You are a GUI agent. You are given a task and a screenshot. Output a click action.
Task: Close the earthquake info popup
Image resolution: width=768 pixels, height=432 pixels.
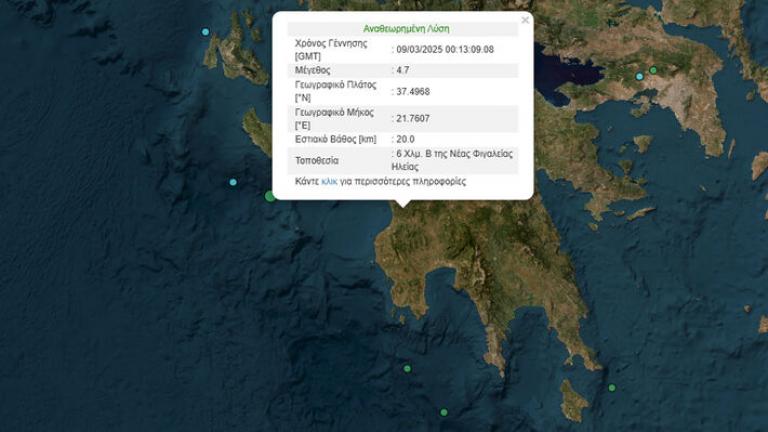tap(525, 20)
